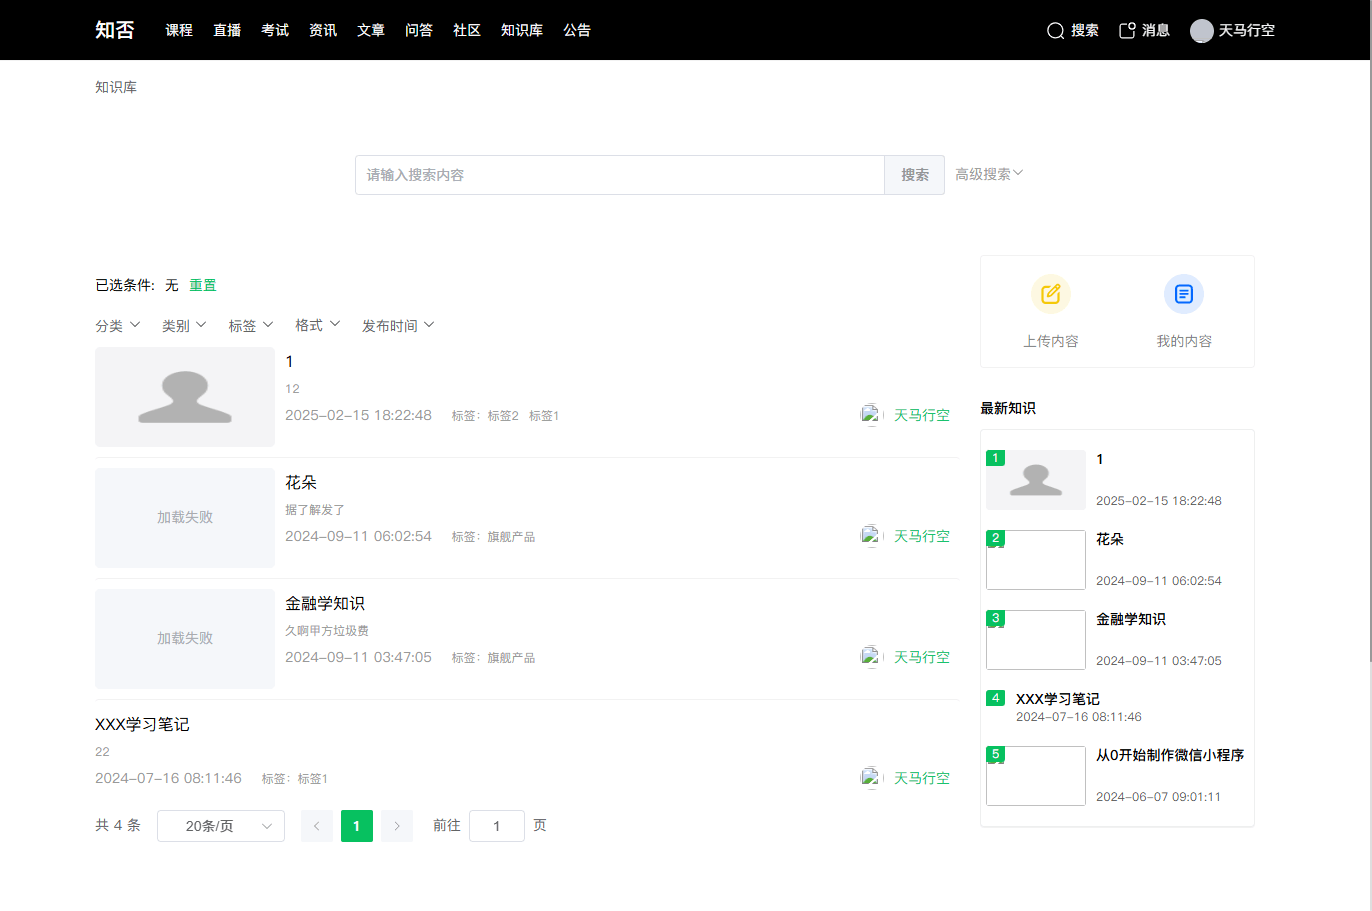
Task: Open thumbnail of first knowledge item
Action: point(185,397)
